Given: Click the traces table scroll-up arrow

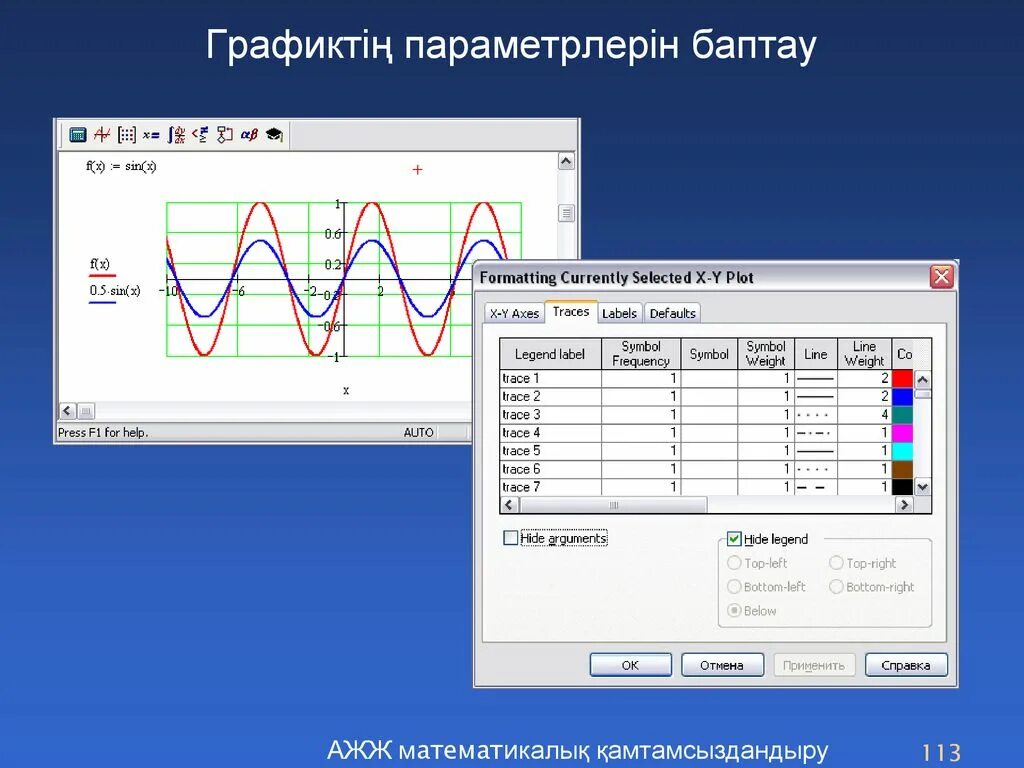Looking at the screenshot, I should tap(922, 379).
